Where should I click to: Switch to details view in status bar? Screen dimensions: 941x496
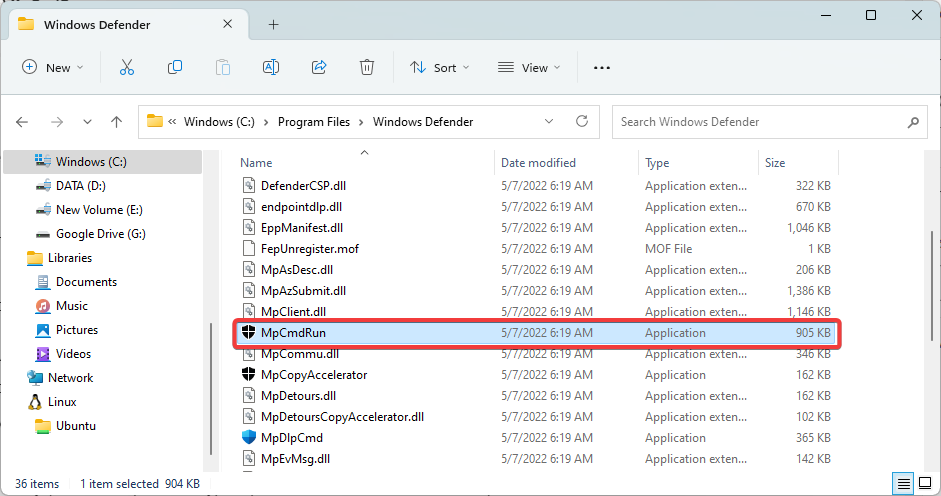point(903,483)
